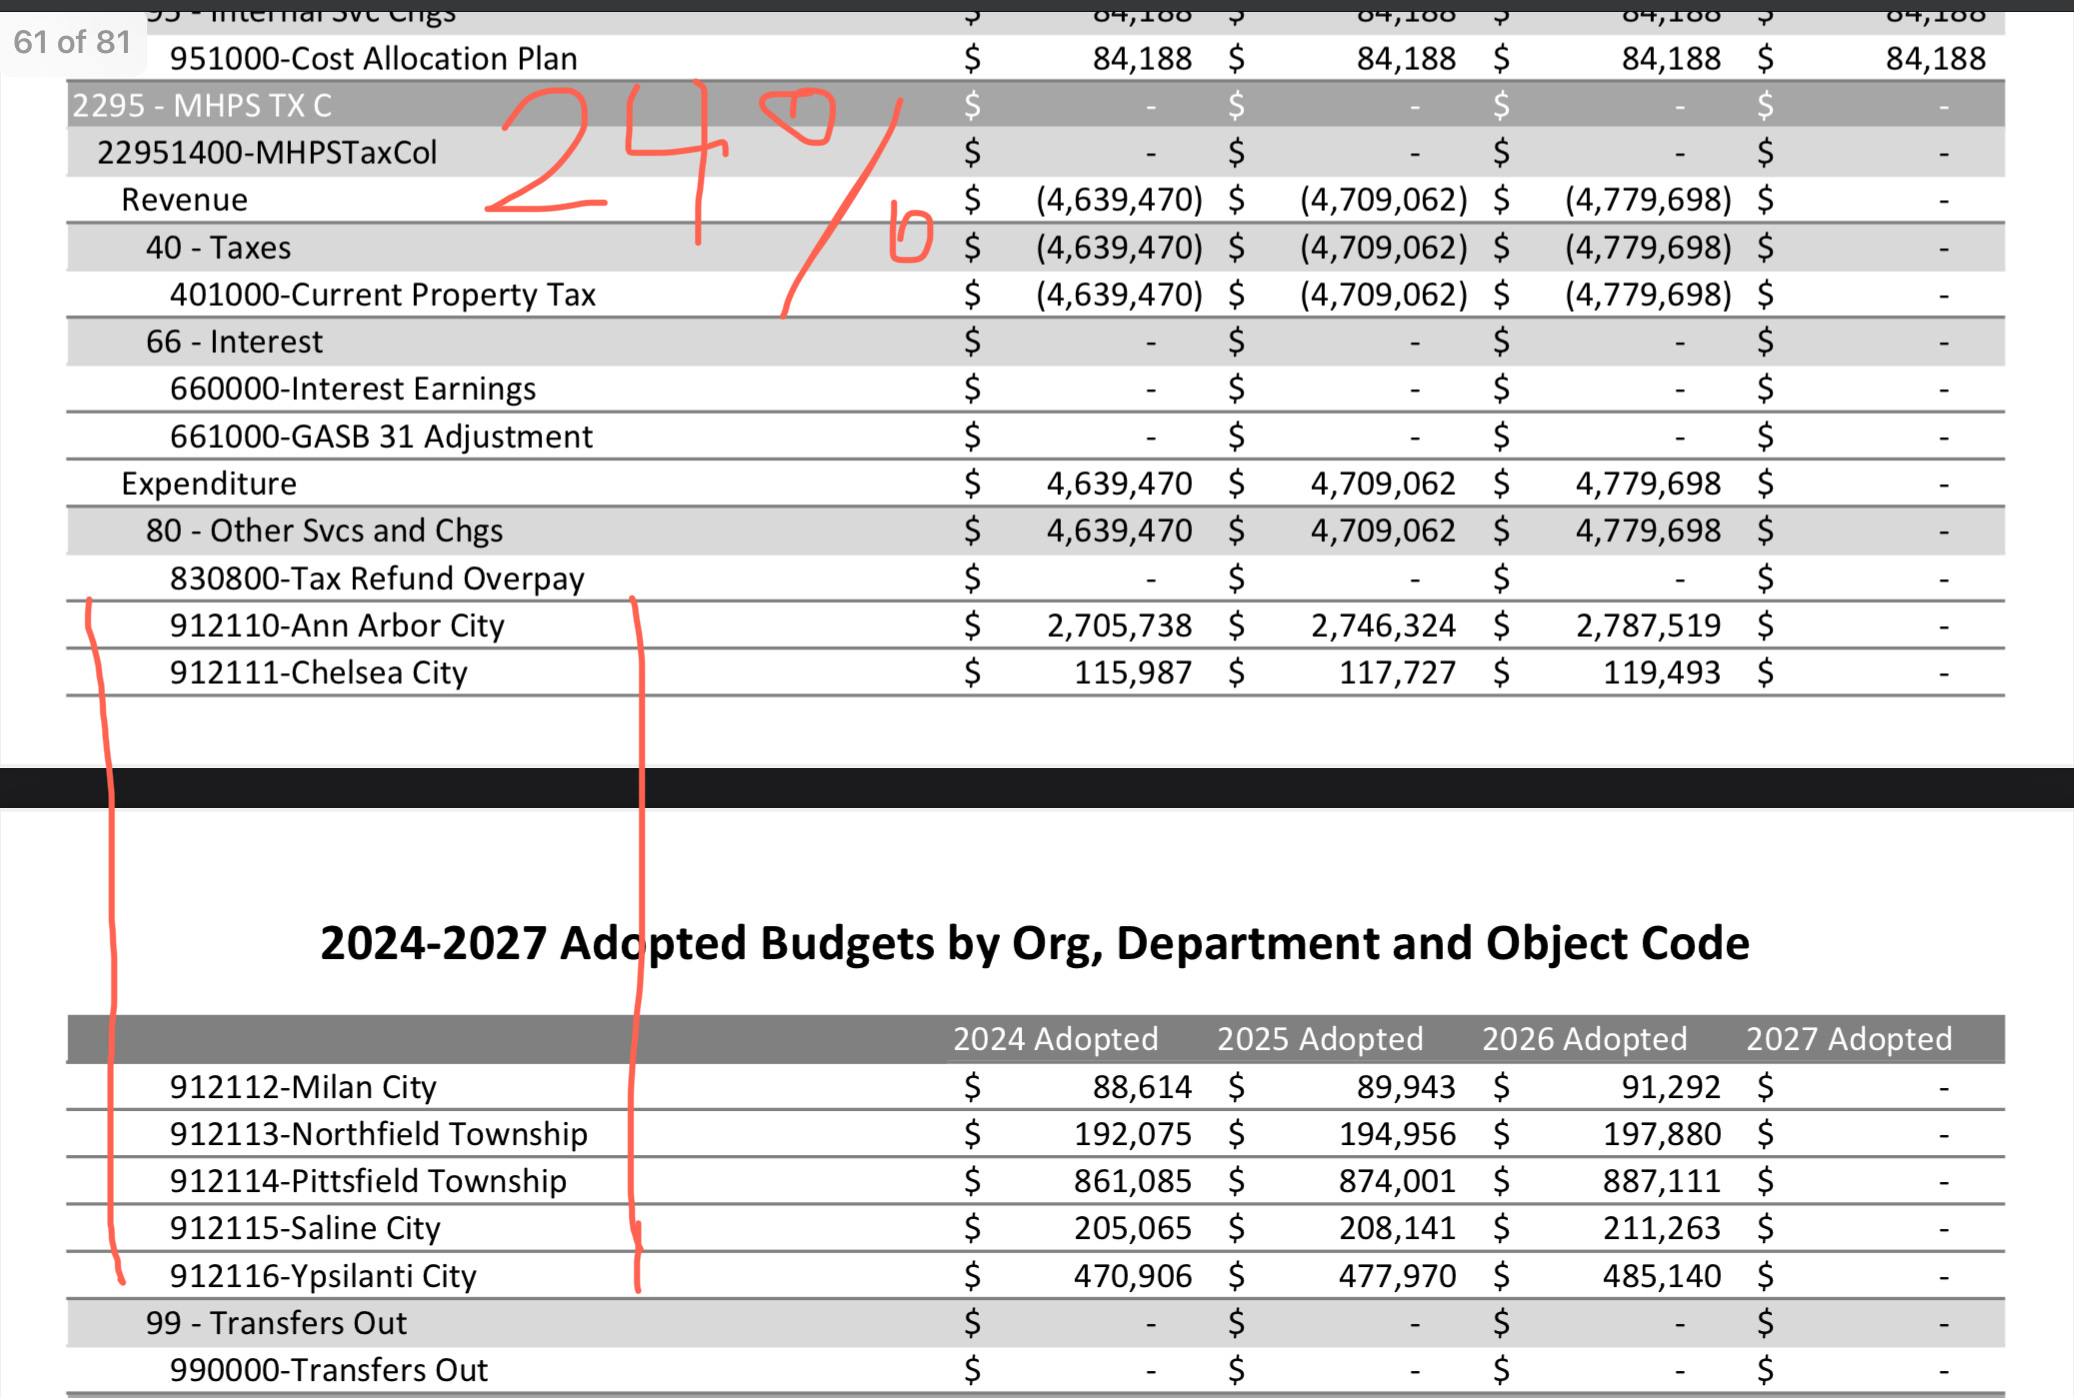Click the 61 of 81 page indicator
This screenshot has height=1398, width=2074.
coord(72,42)
